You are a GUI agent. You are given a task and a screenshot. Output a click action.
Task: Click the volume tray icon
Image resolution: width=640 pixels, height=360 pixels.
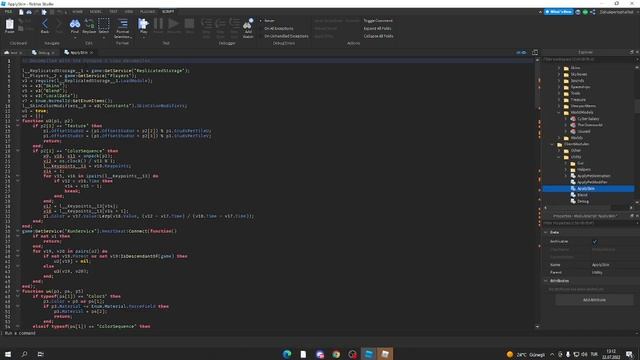584,354
